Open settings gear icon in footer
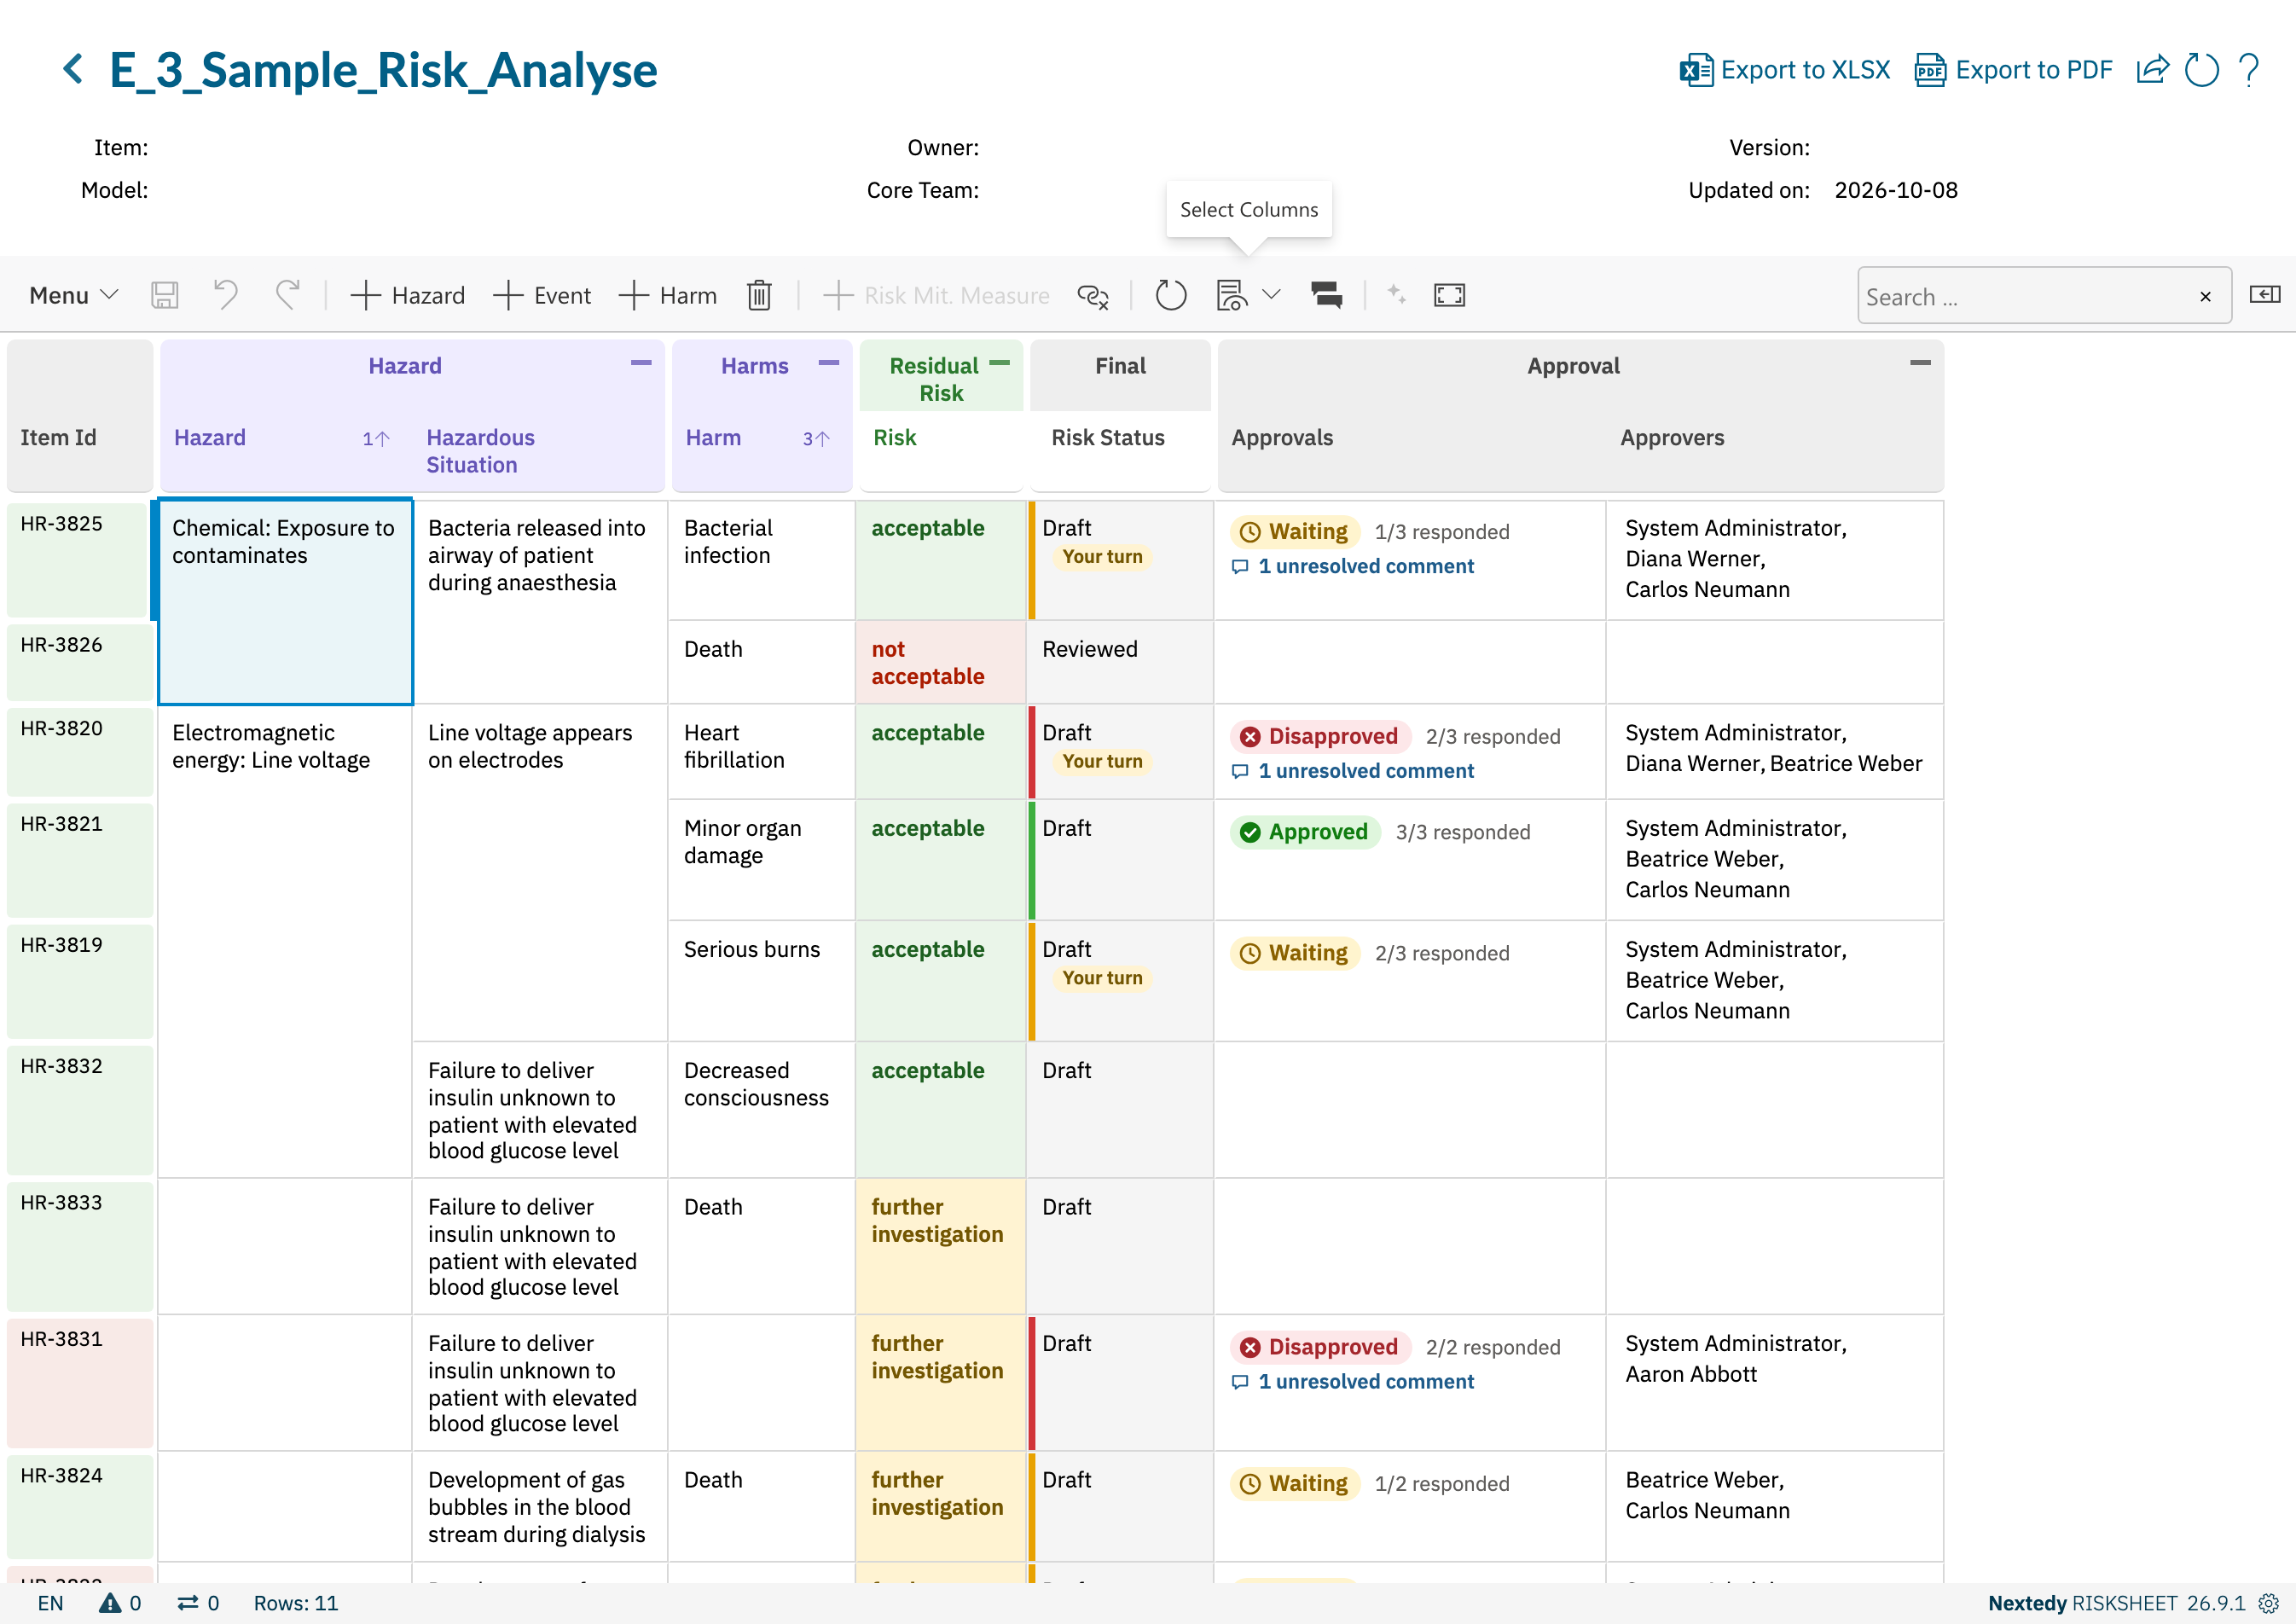Image resolution: width=2296 pixels, height=1624 pixels. 2268,1603
